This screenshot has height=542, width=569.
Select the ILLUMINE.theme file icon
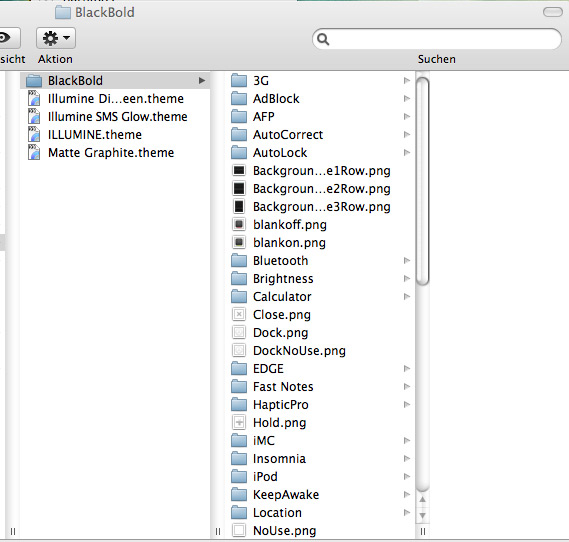pyautogui.click(x=34, y=135)
